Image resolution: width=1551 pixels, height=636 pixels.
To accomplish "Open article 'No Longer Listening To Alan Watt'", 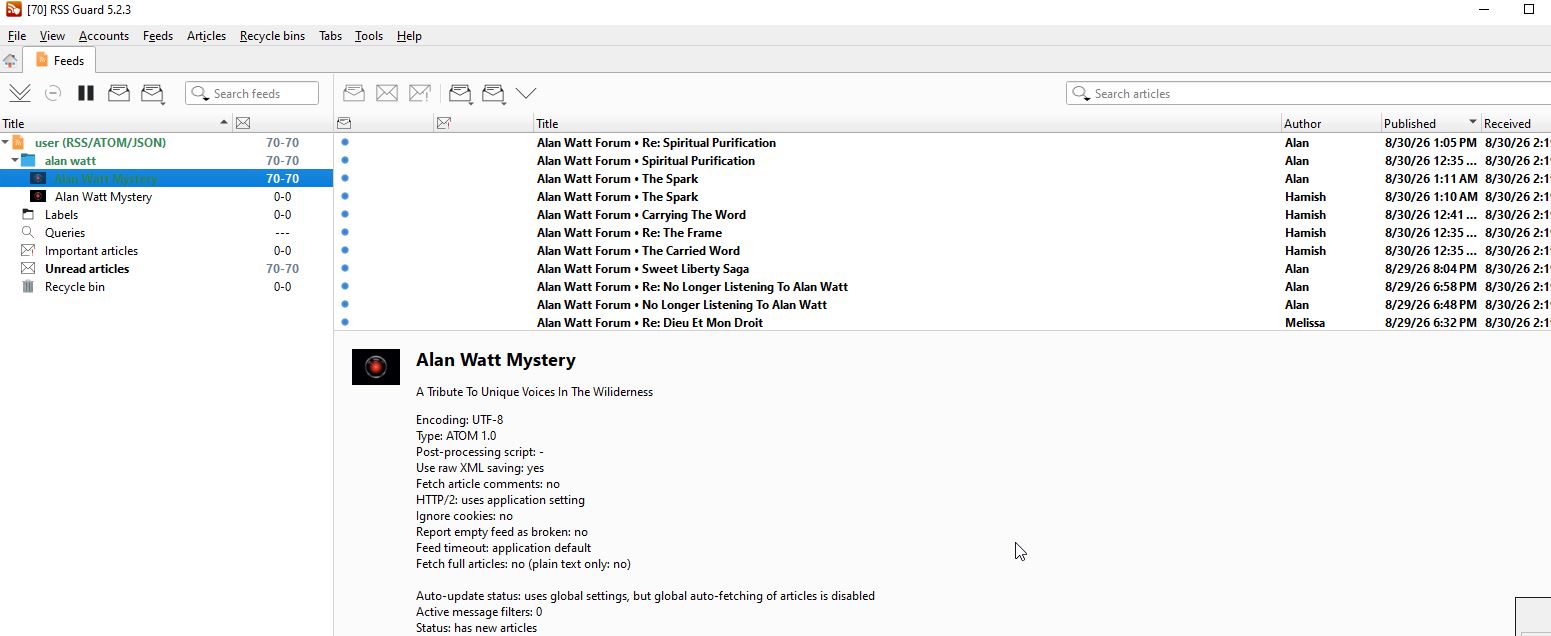I will 682,304.
